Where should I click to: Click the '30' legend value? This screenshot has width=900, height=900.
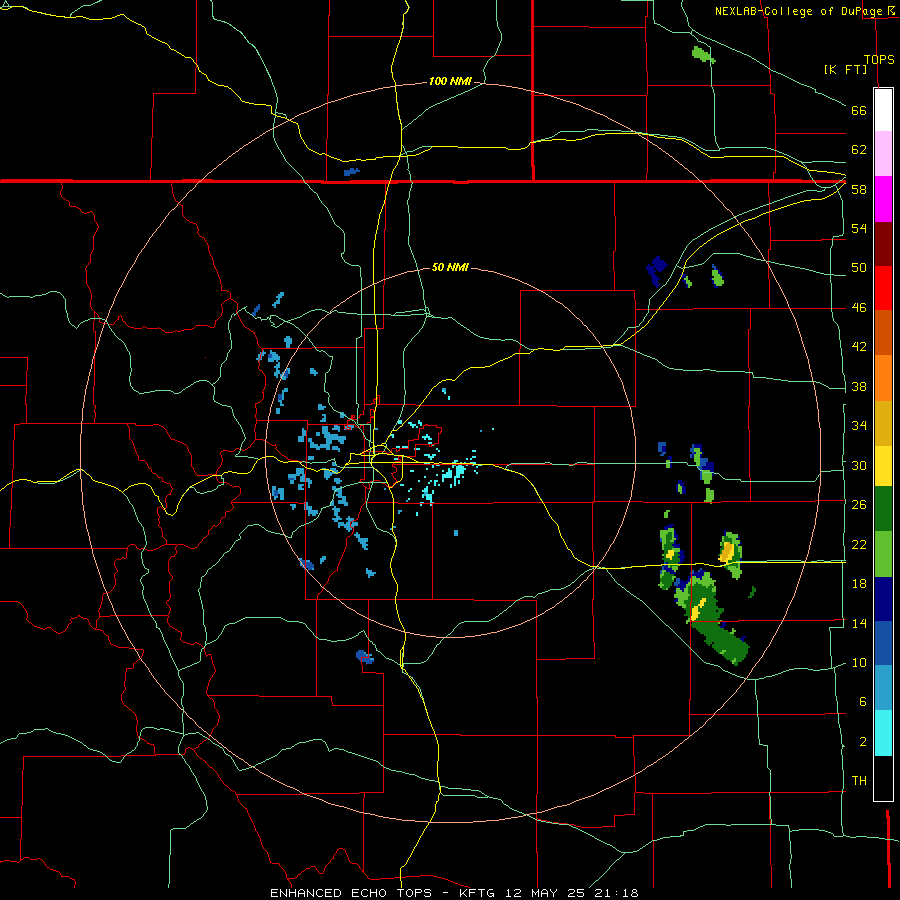pos(859,465)
